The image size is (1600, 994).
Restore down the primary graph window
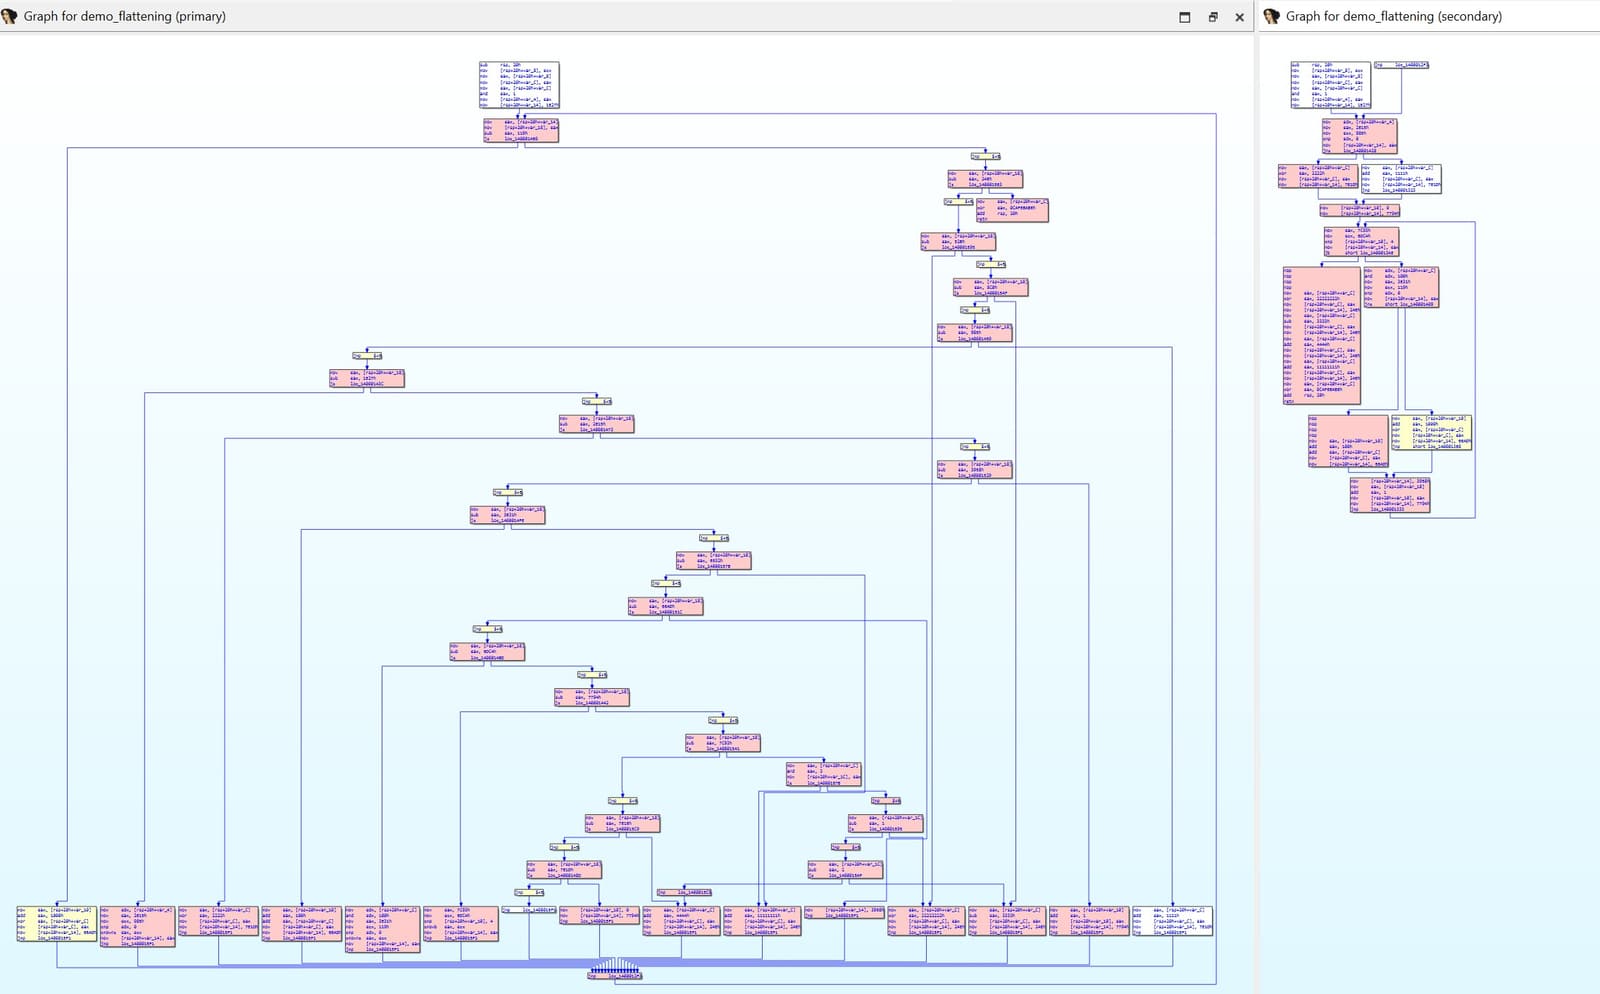(1213, 17)
